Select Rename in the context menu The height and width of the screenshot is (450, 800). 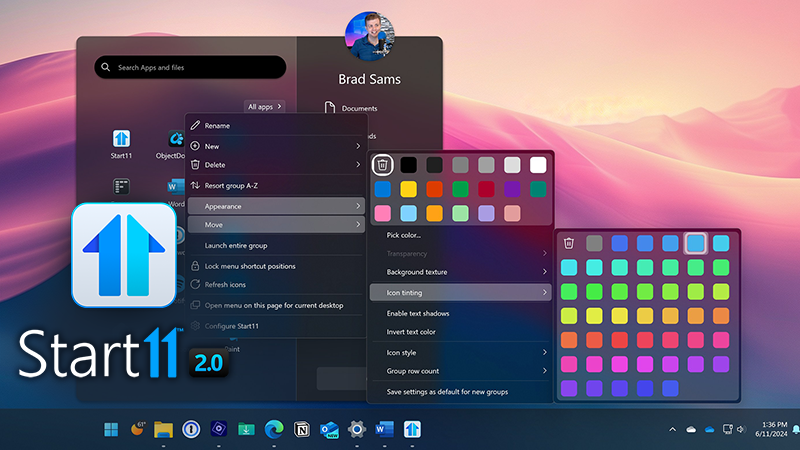(217, 126)
